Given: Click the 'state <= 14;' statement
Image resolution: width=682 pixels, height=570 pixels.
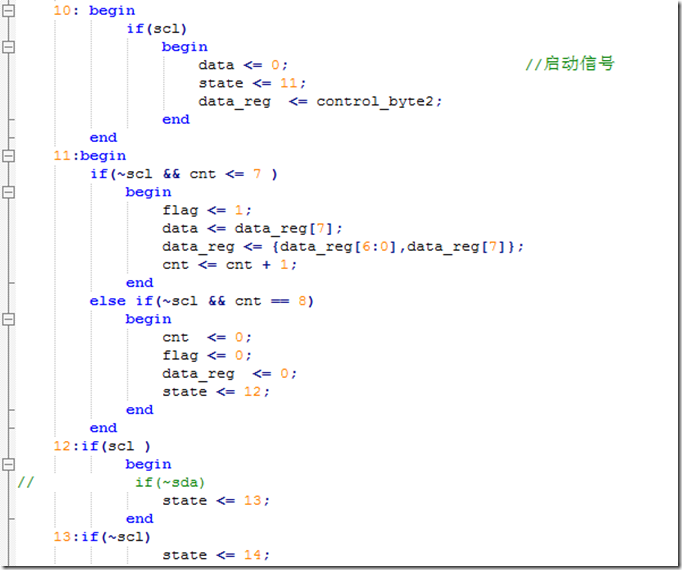Looking at the screenshot, I should click(216, 555).
